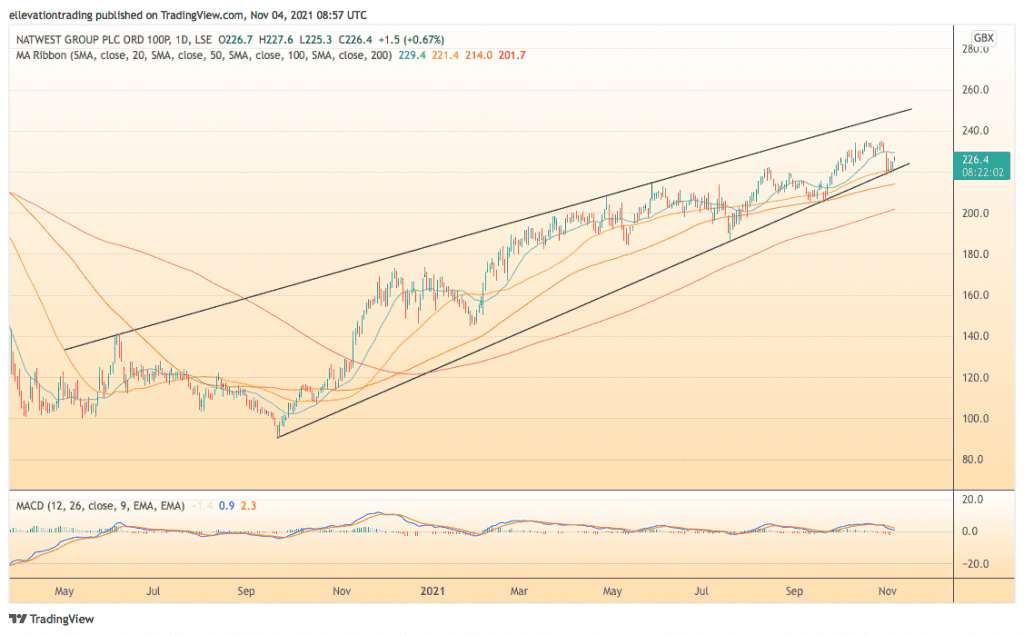Click the 180.0 price axis label
Image resolution: width=1024 pixels, height=635 pixels.
pyautogui.click(x=976, y=255)
